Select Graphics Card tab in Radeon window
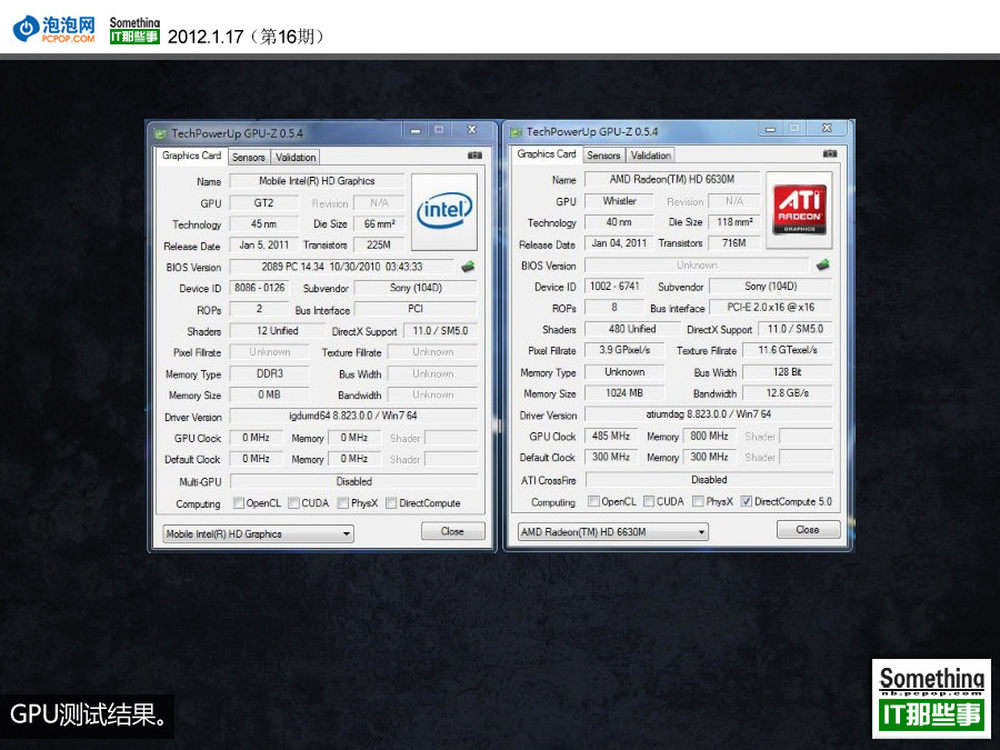The width and height of the screenshot is (1000, 750). [547, 154]
